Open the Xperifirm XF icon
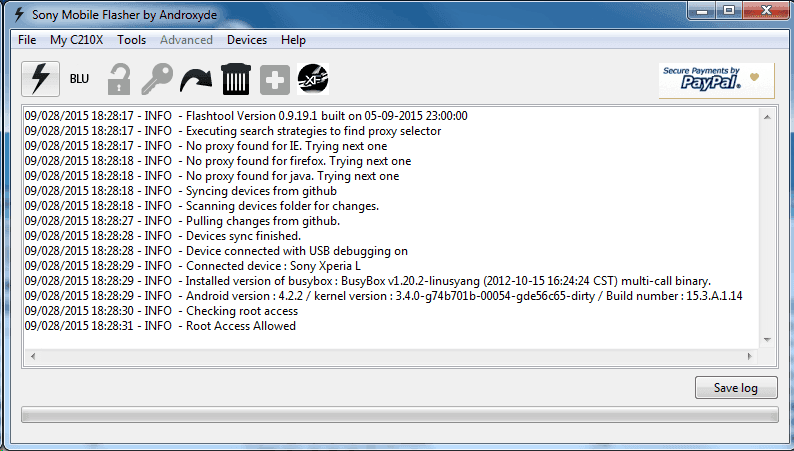 point(313,79)
